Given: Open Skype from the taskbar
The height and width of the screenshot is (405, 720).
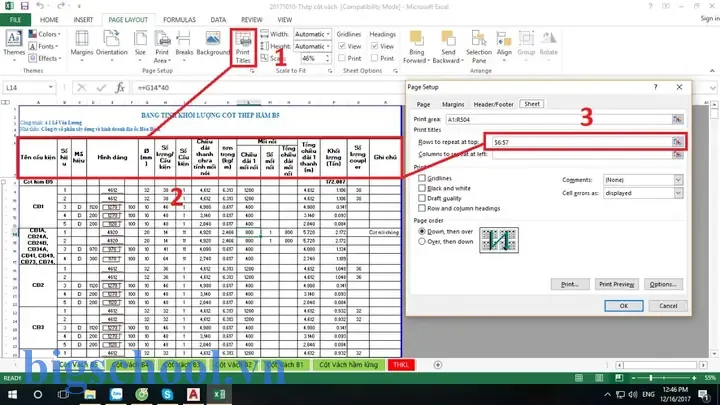Looking at the screenshot, I should pos(167,394).
